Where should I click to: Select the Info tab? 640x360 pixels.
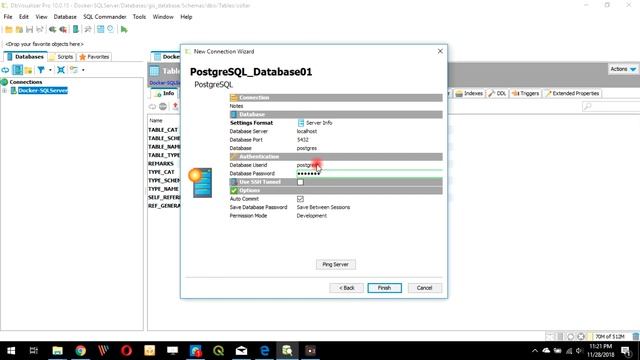coord(165,93)
